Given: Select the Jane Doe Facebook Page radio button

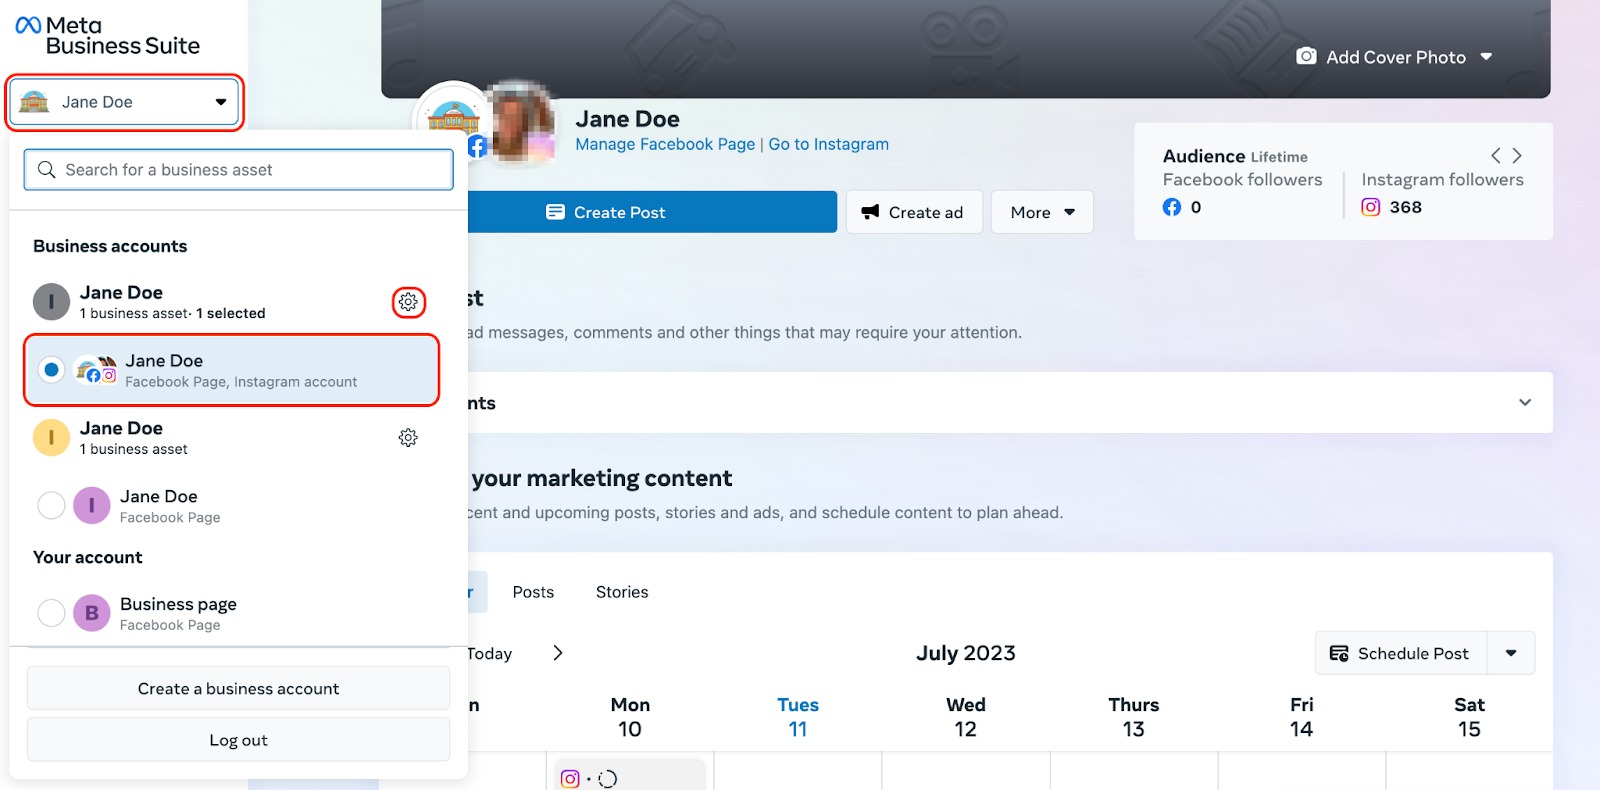Looking at the screenshot, I should pos(51,506).
